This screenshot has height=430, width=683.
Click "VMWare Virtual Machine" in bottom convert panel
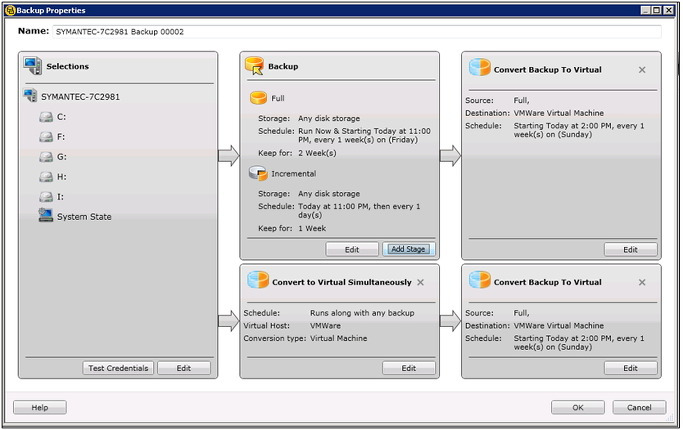(x=558, y=325)
